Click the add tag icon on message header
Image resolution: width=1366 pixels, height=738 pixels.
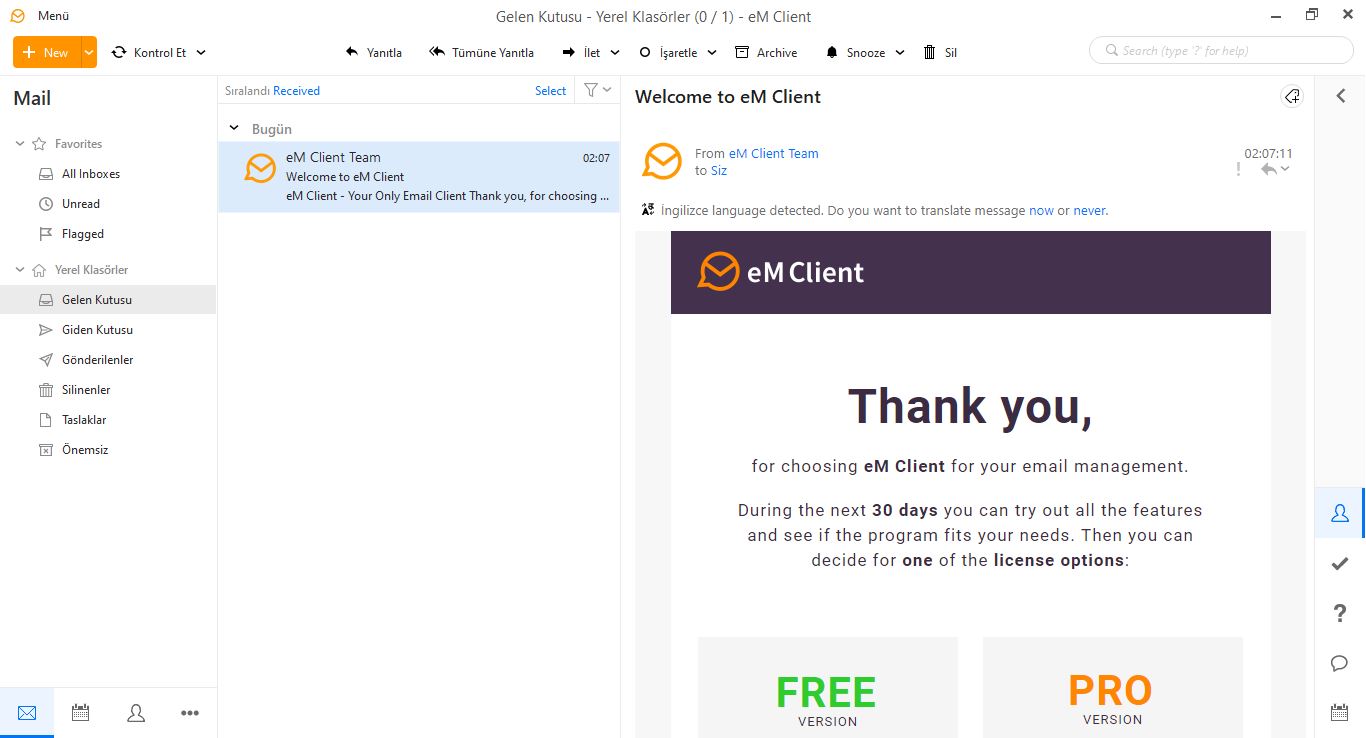point(1292,97)
